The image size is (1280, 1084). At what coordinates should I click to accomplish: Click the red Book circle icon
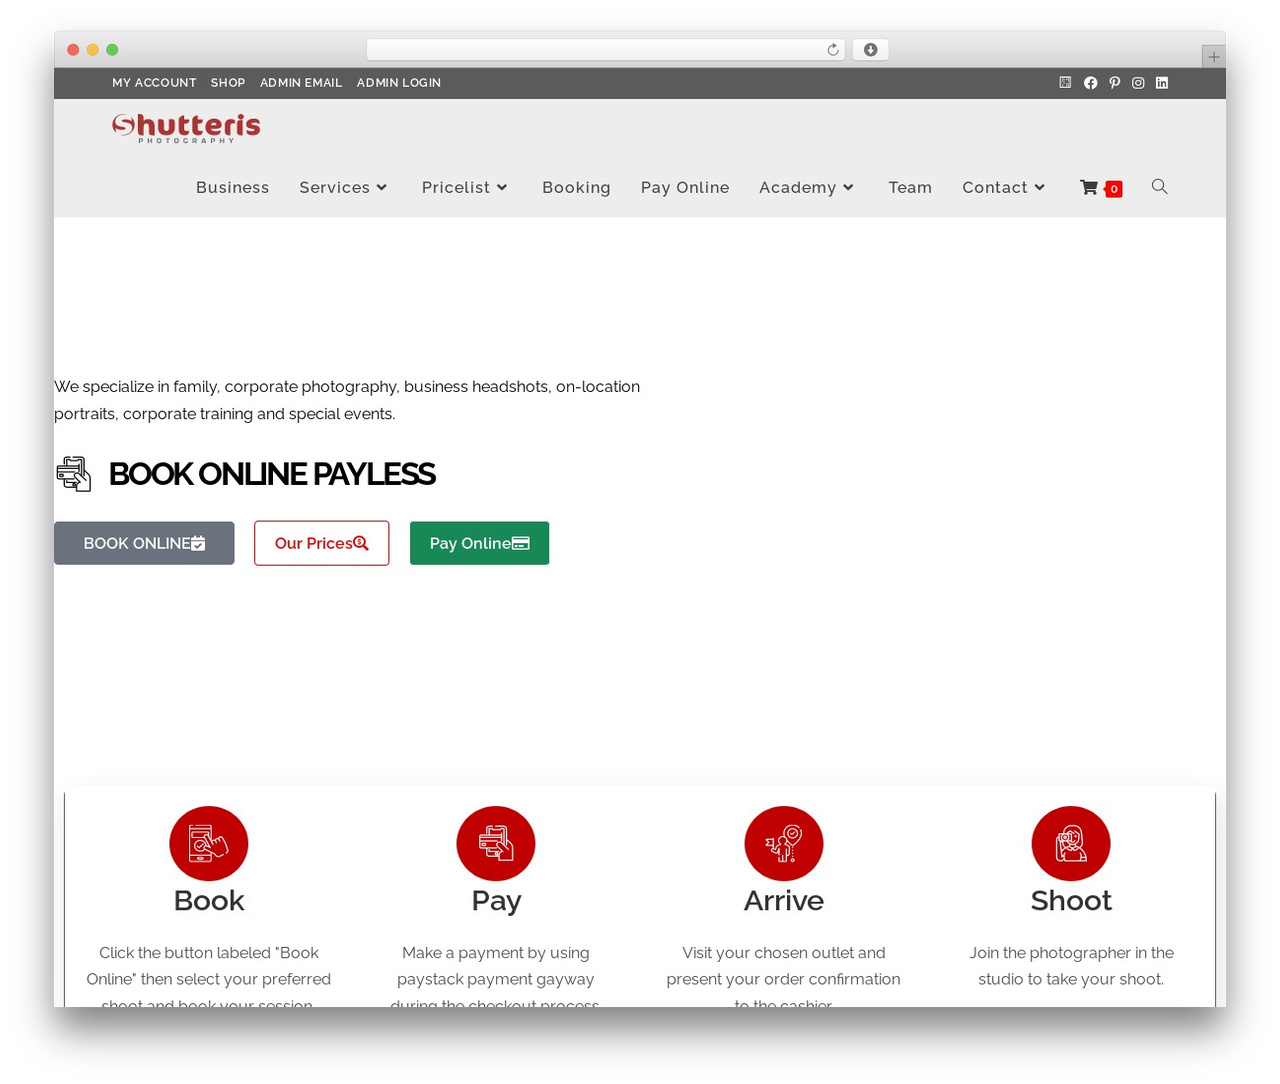click(209, 845)
